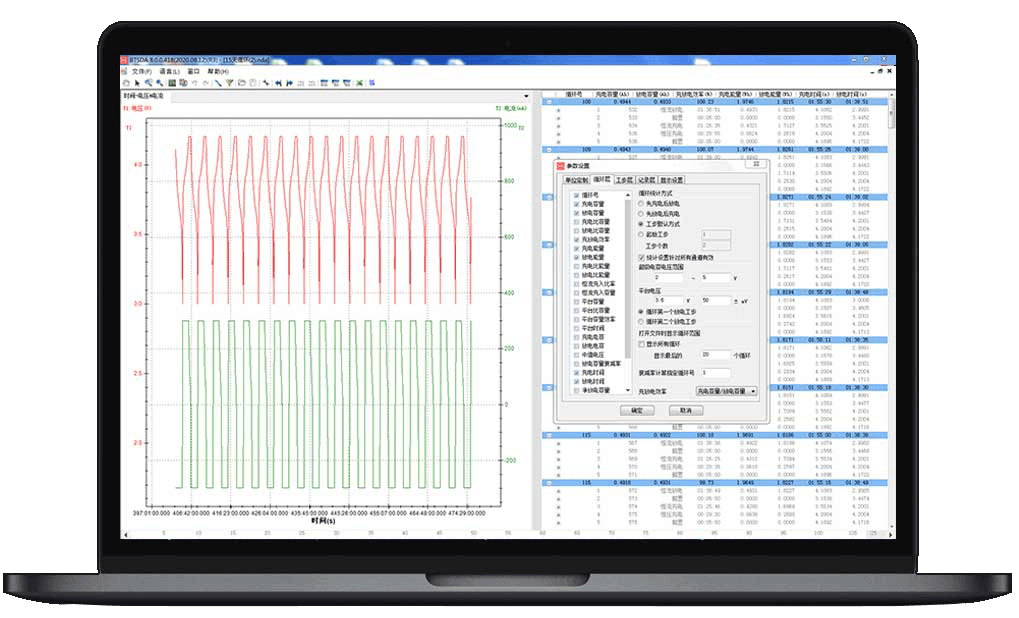Toggle the 放电容量 checkbox in list
This screenshot has height=618, width=1019.
pyautogui.click(x=576, y=213)
